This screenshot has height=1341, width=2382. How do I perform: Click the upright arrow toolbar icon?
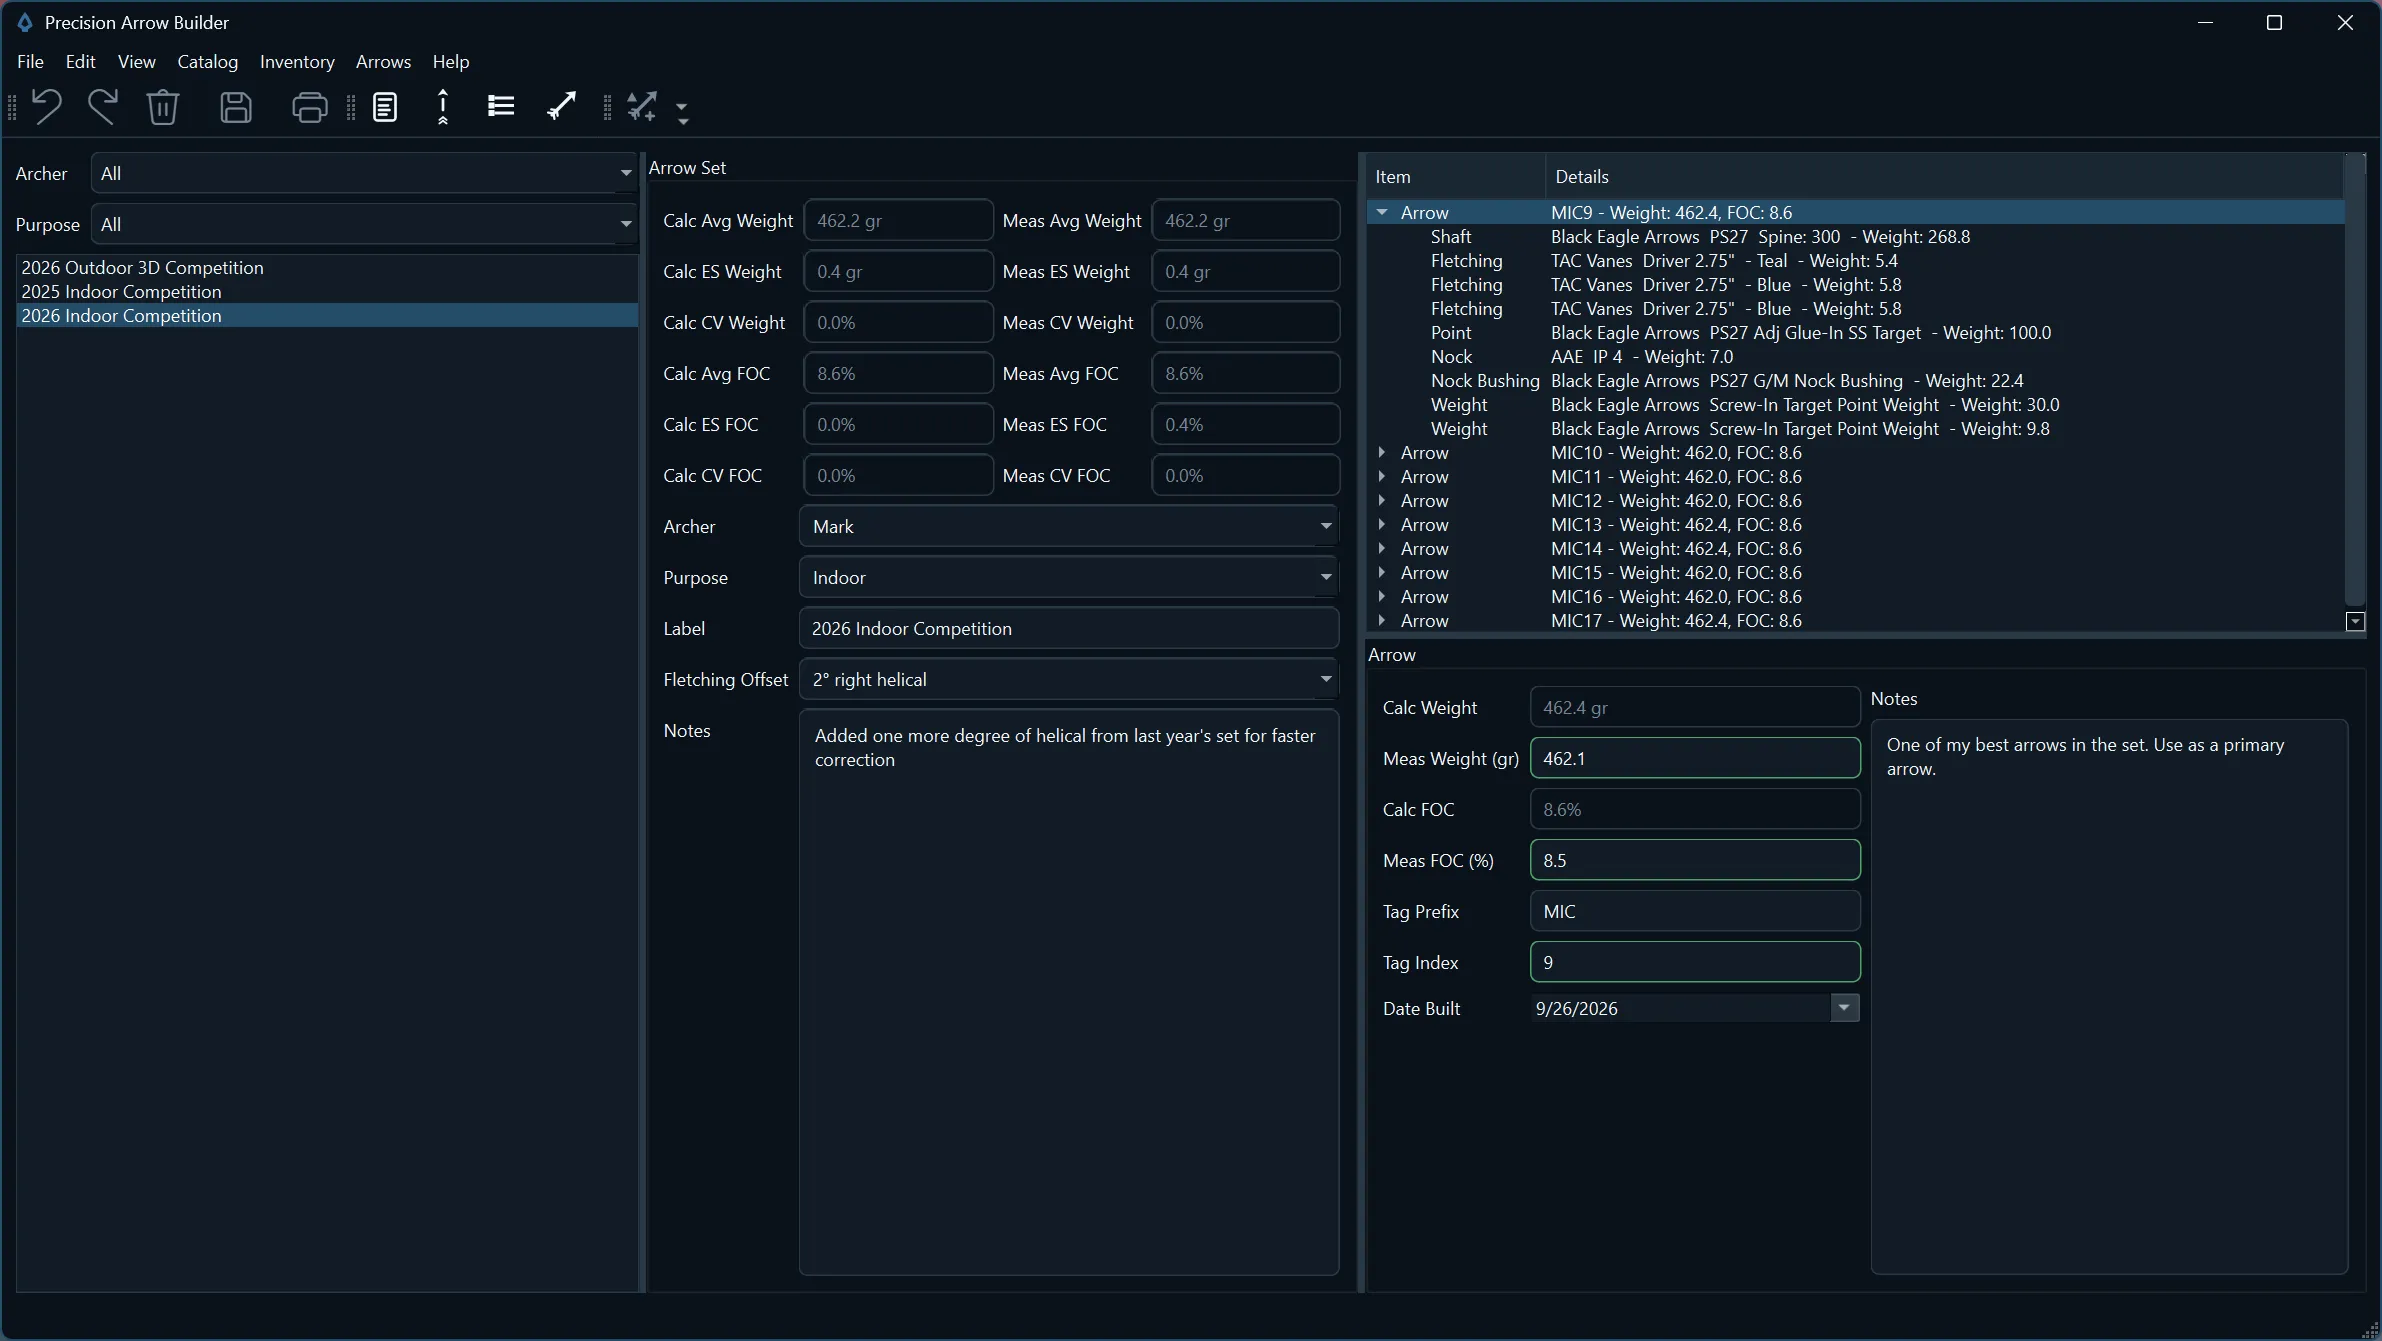coord(443,107)
